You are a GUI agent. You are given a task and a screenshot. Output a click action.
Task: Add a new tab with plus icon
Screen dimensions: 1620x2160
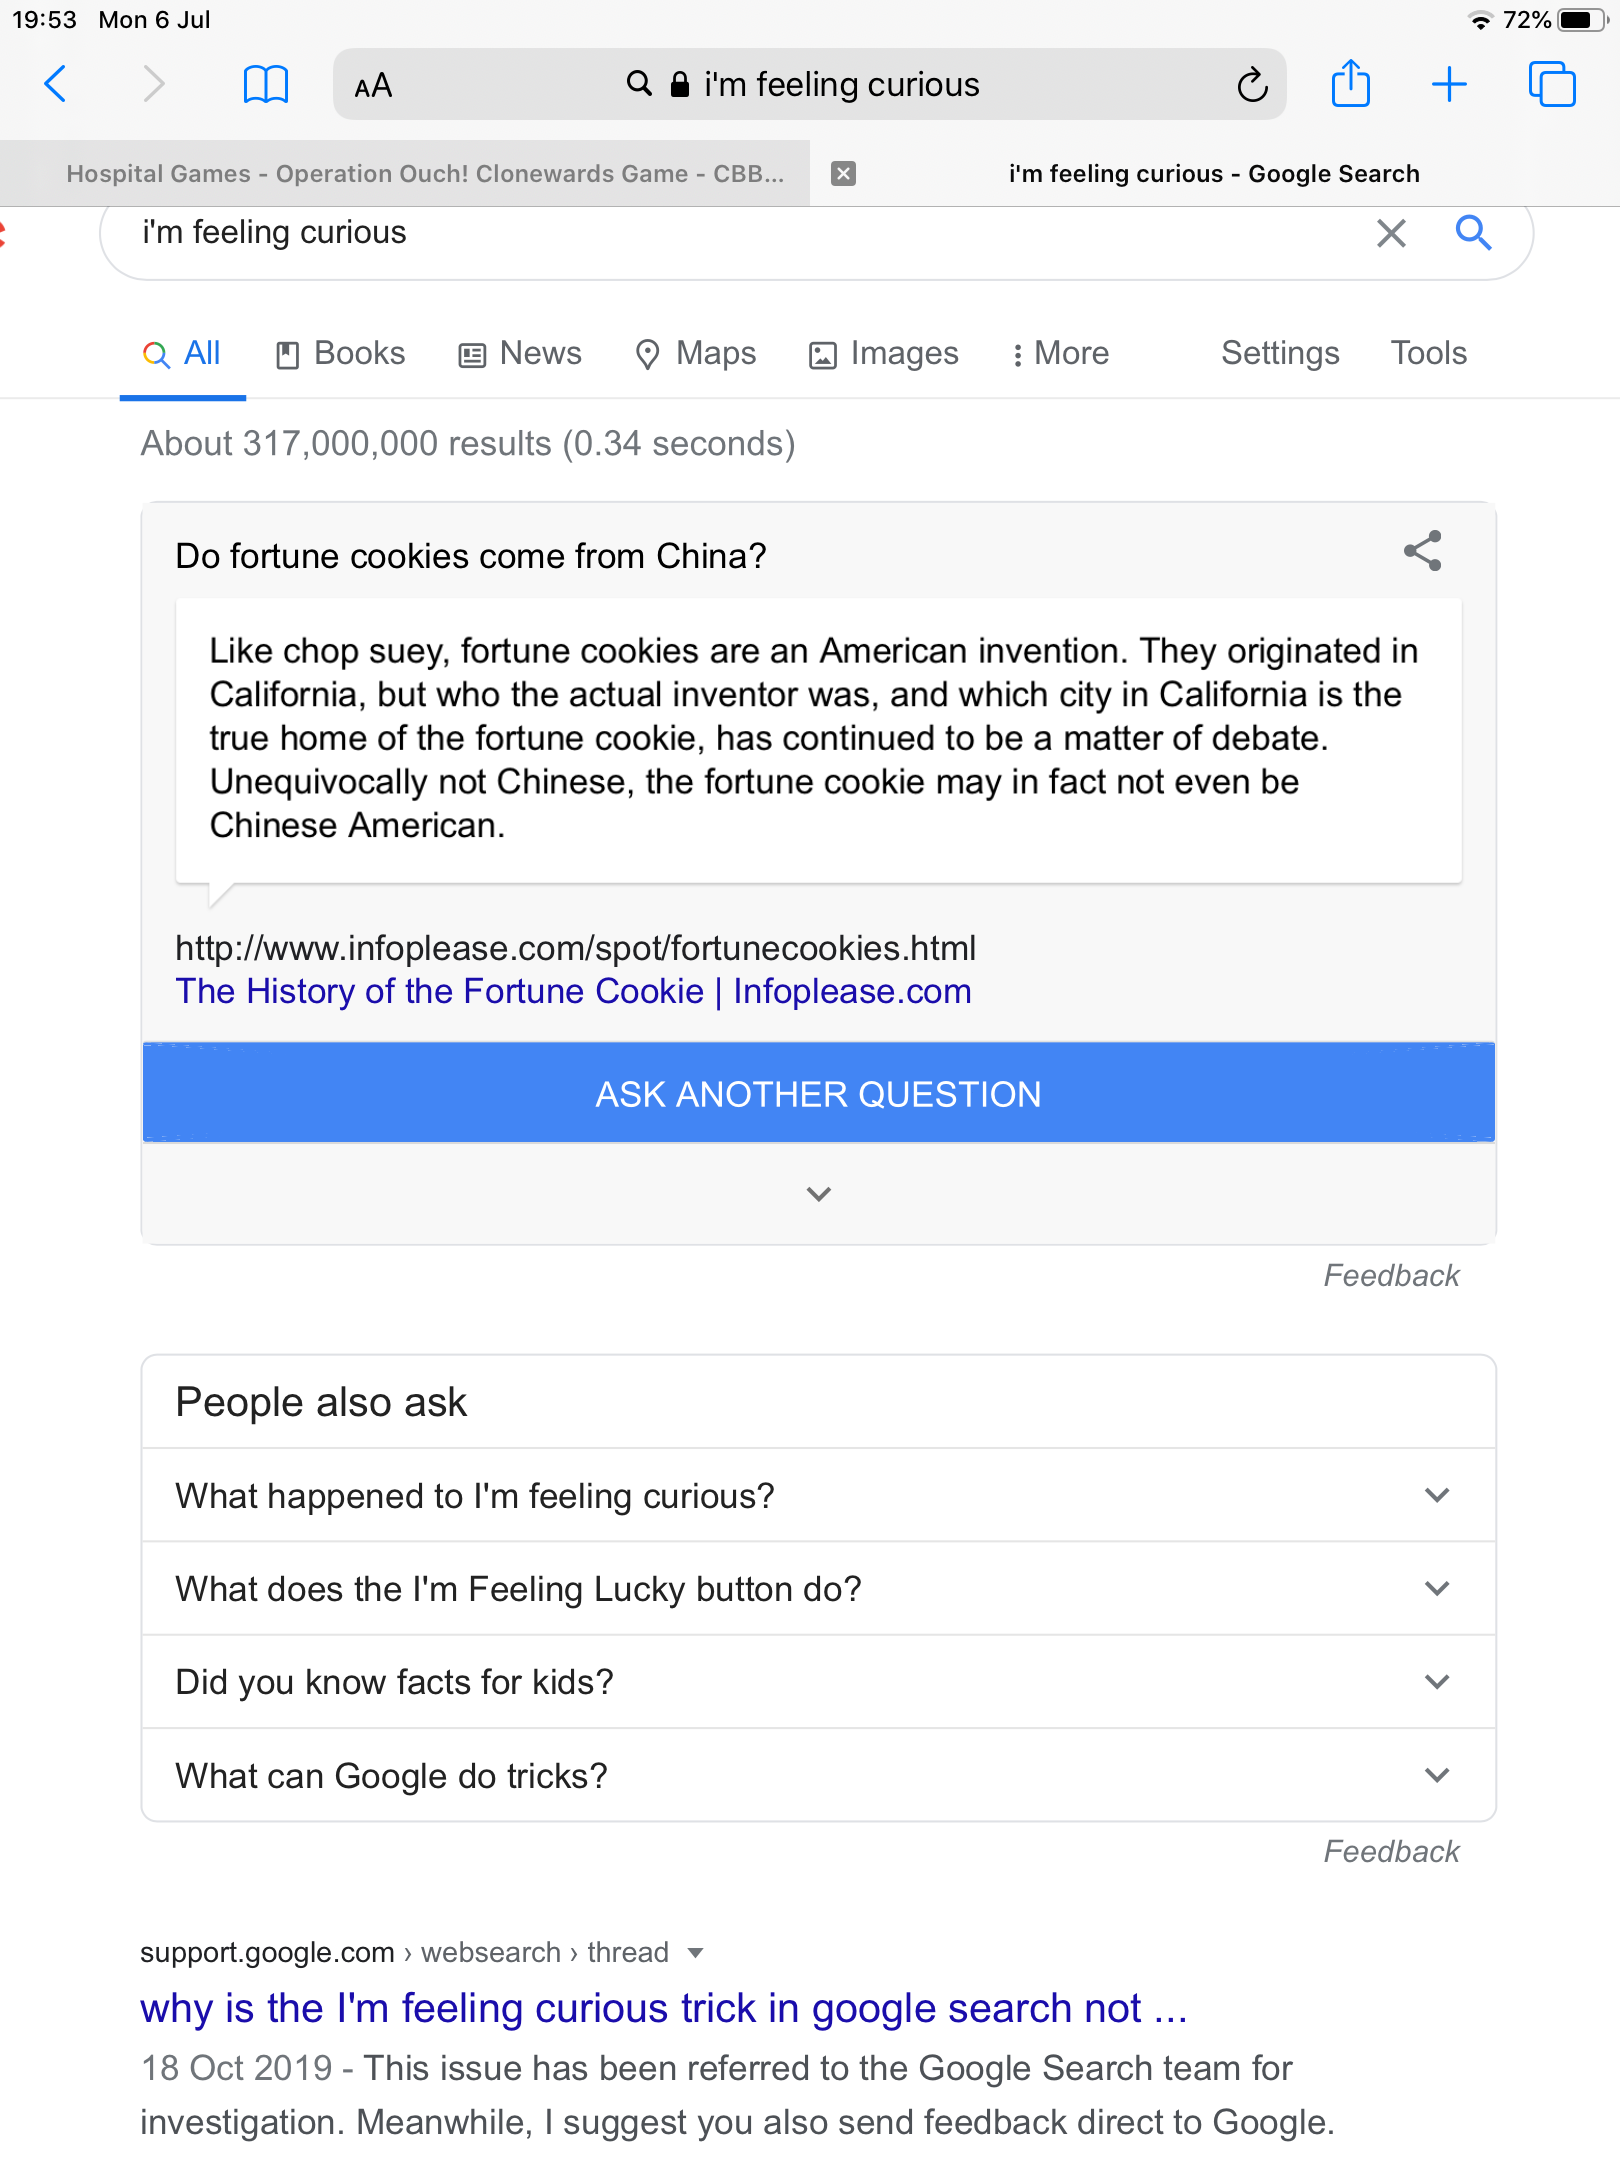pyautogui.click(x=1448, y=84)
